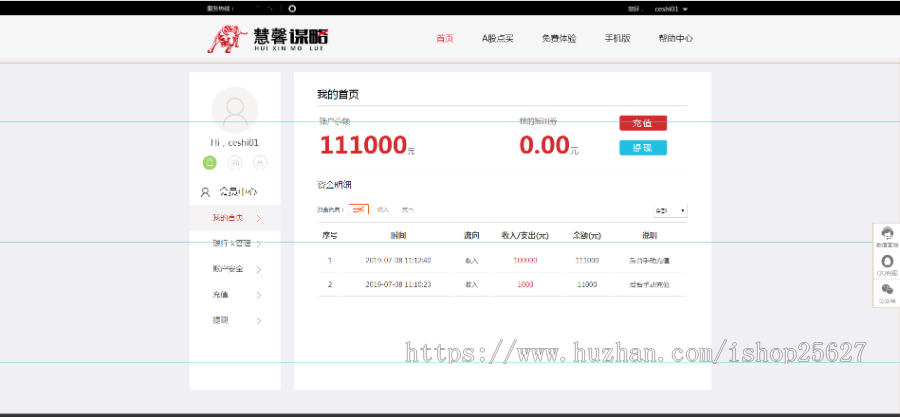Click the 序号 column header
Image resolution: width=900 pixels, height=417 pixels.
(329, 235)
